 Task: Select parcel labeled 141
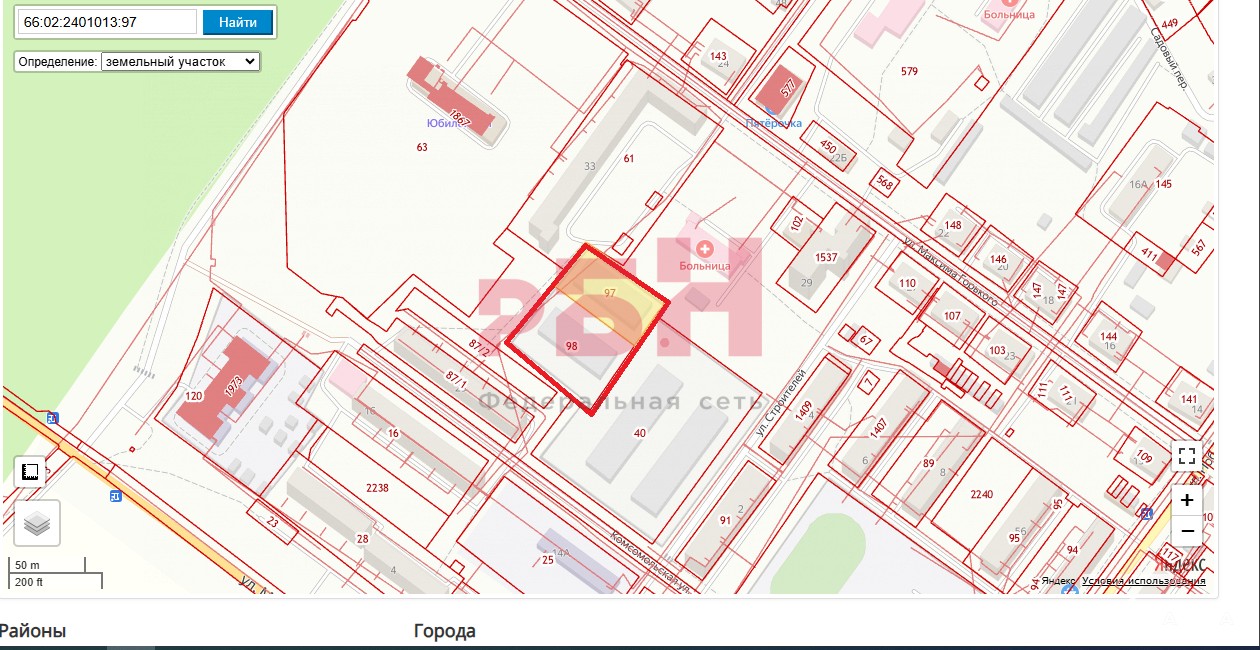[1189, 399]
